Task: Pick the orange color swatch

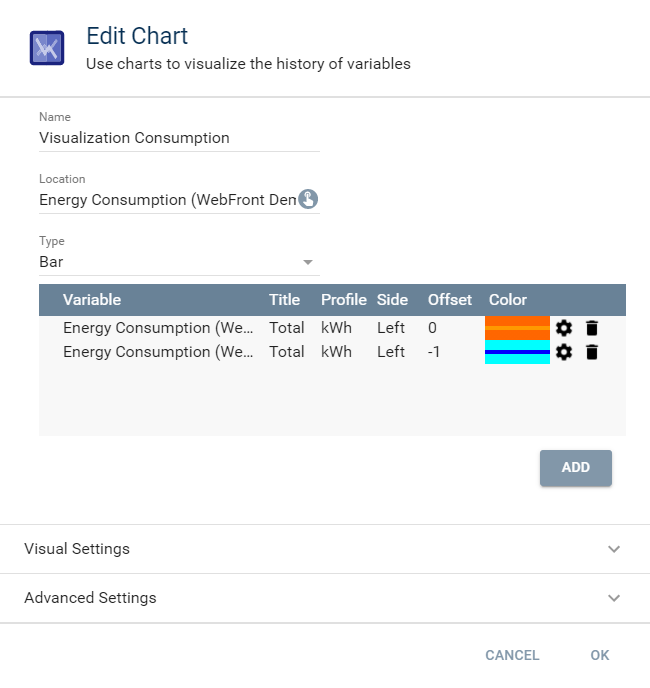Action: [517, 328]
